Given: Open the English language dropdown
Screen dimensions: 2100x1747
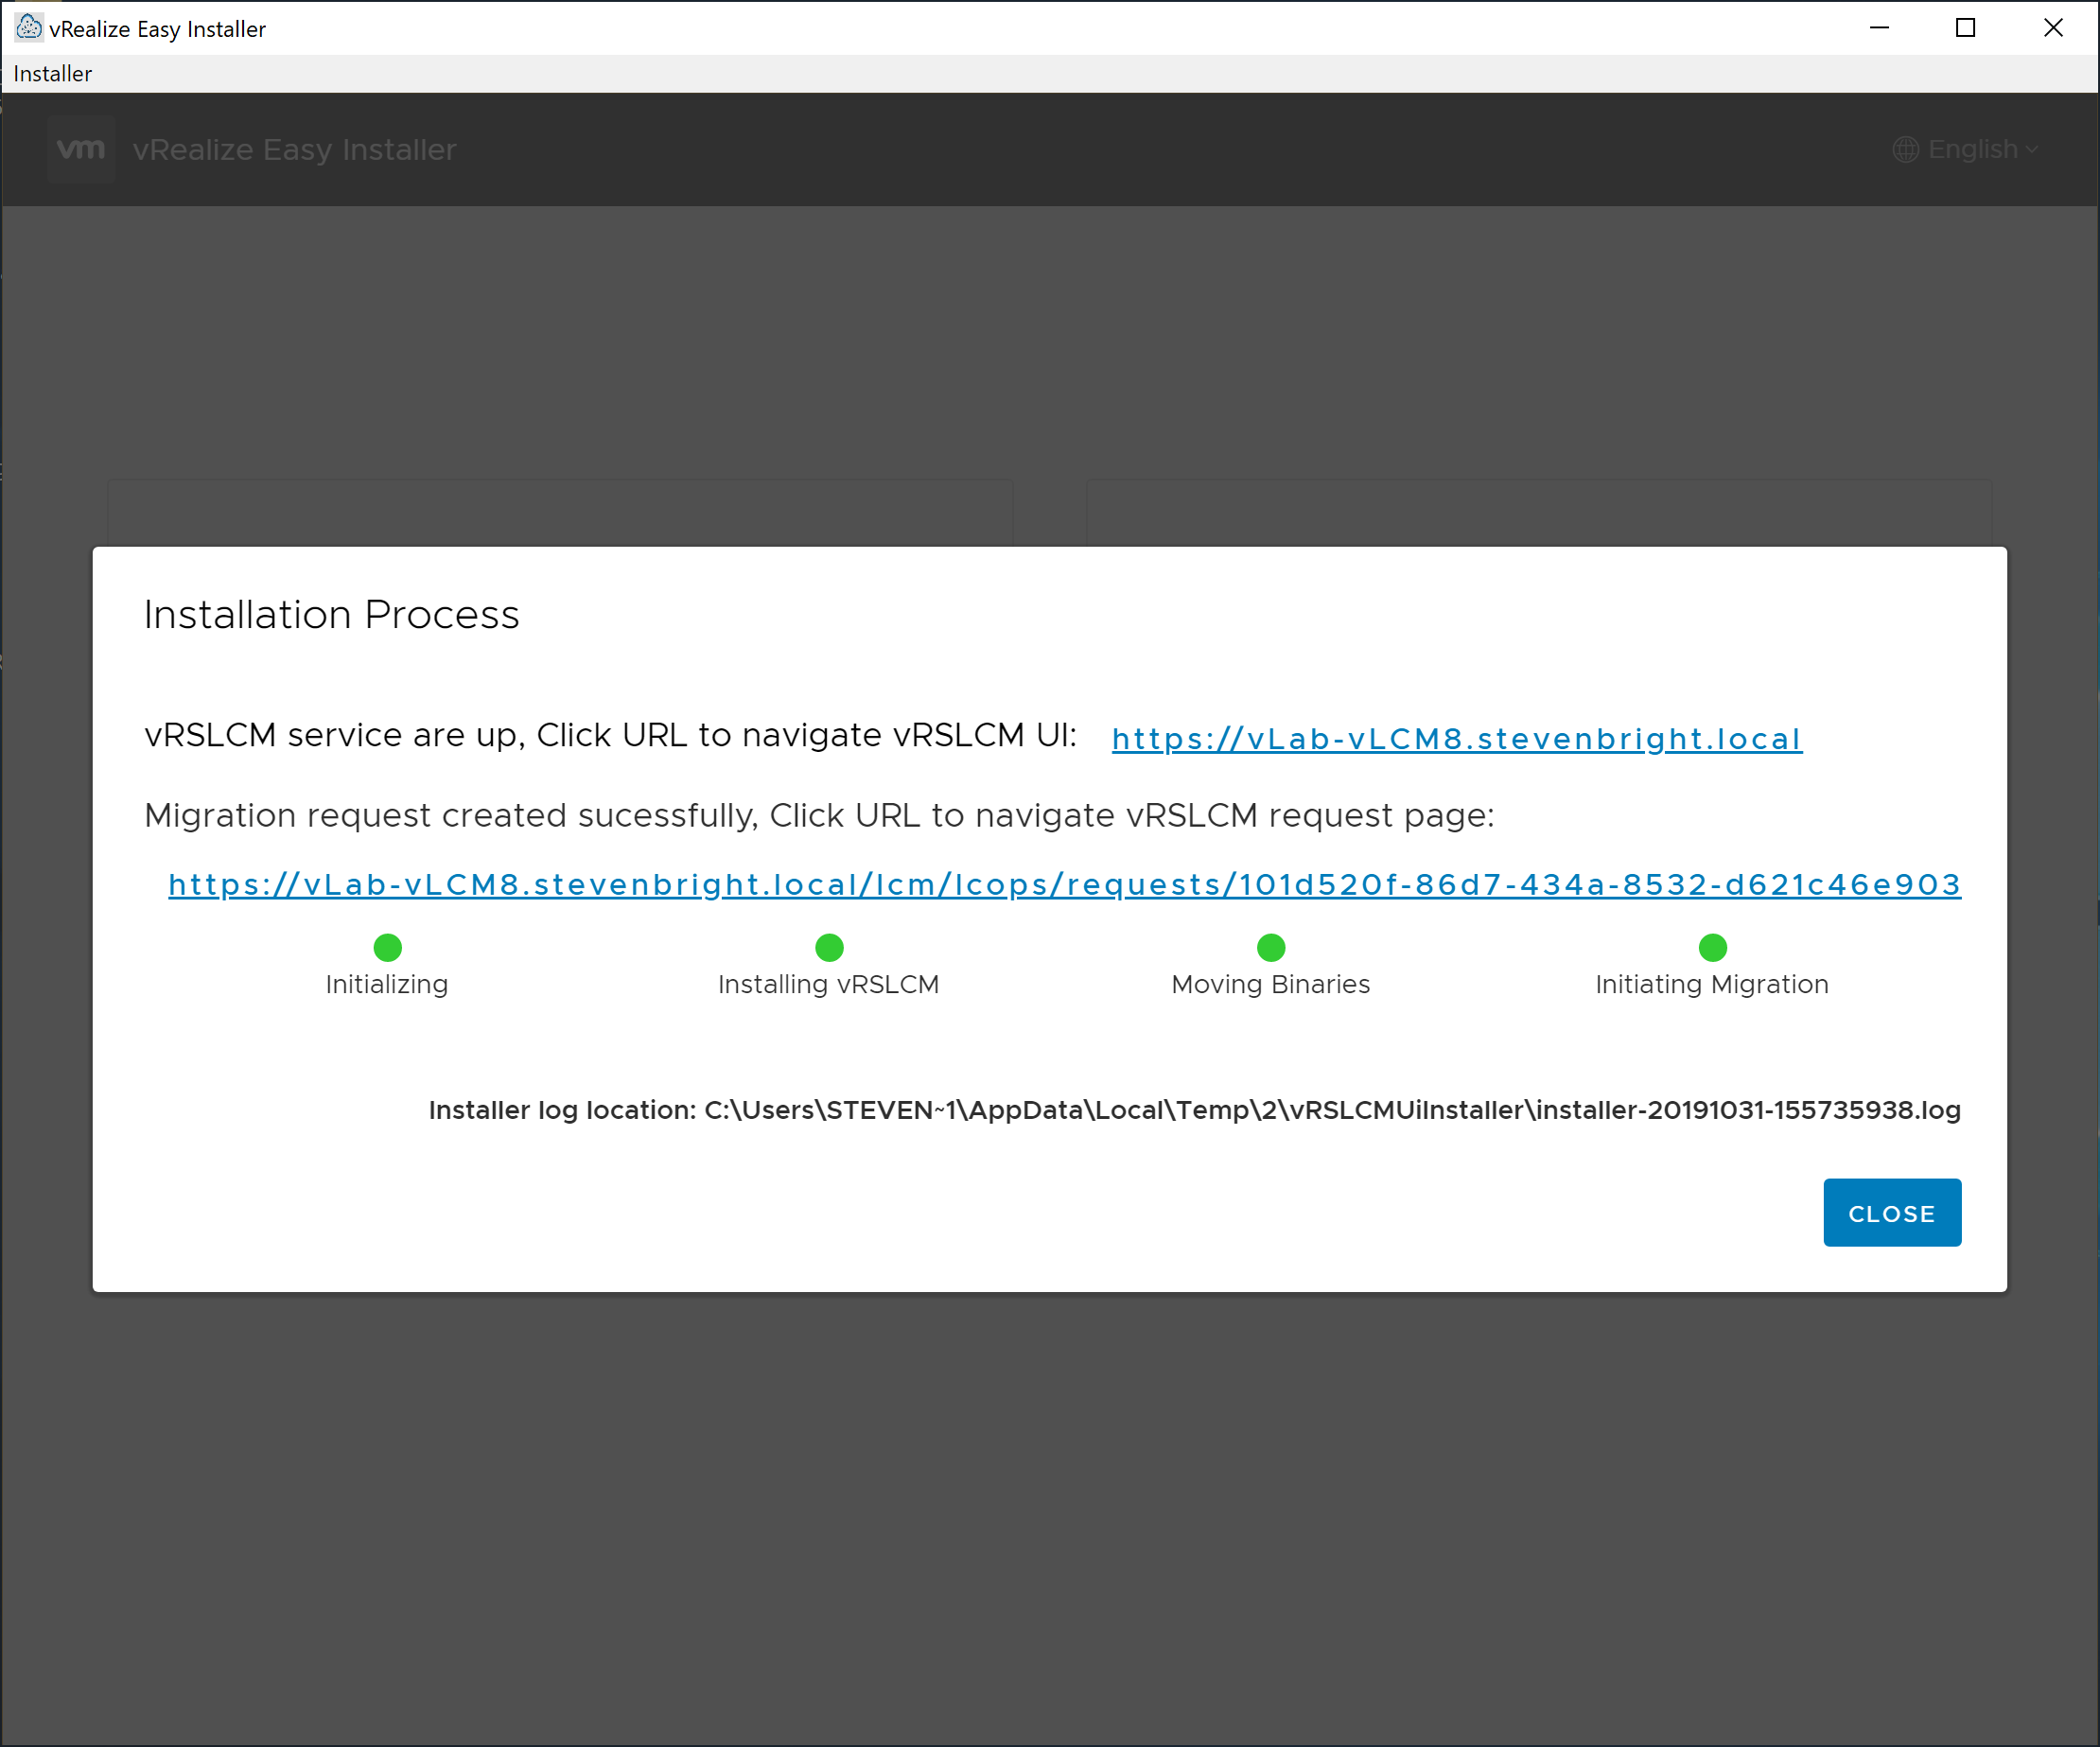Looking at the screenshot, I should (x=1972, y=149).
